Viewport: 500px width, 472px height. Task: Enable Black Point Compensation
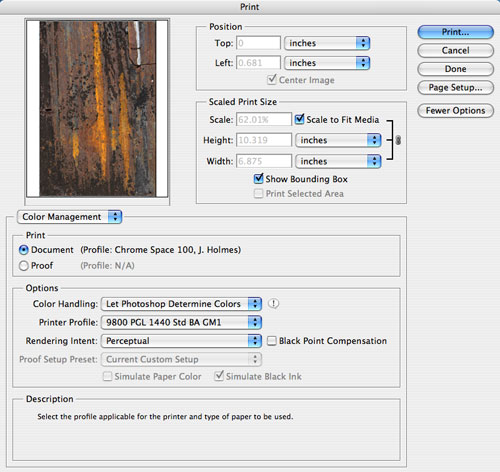coord(272,341)
